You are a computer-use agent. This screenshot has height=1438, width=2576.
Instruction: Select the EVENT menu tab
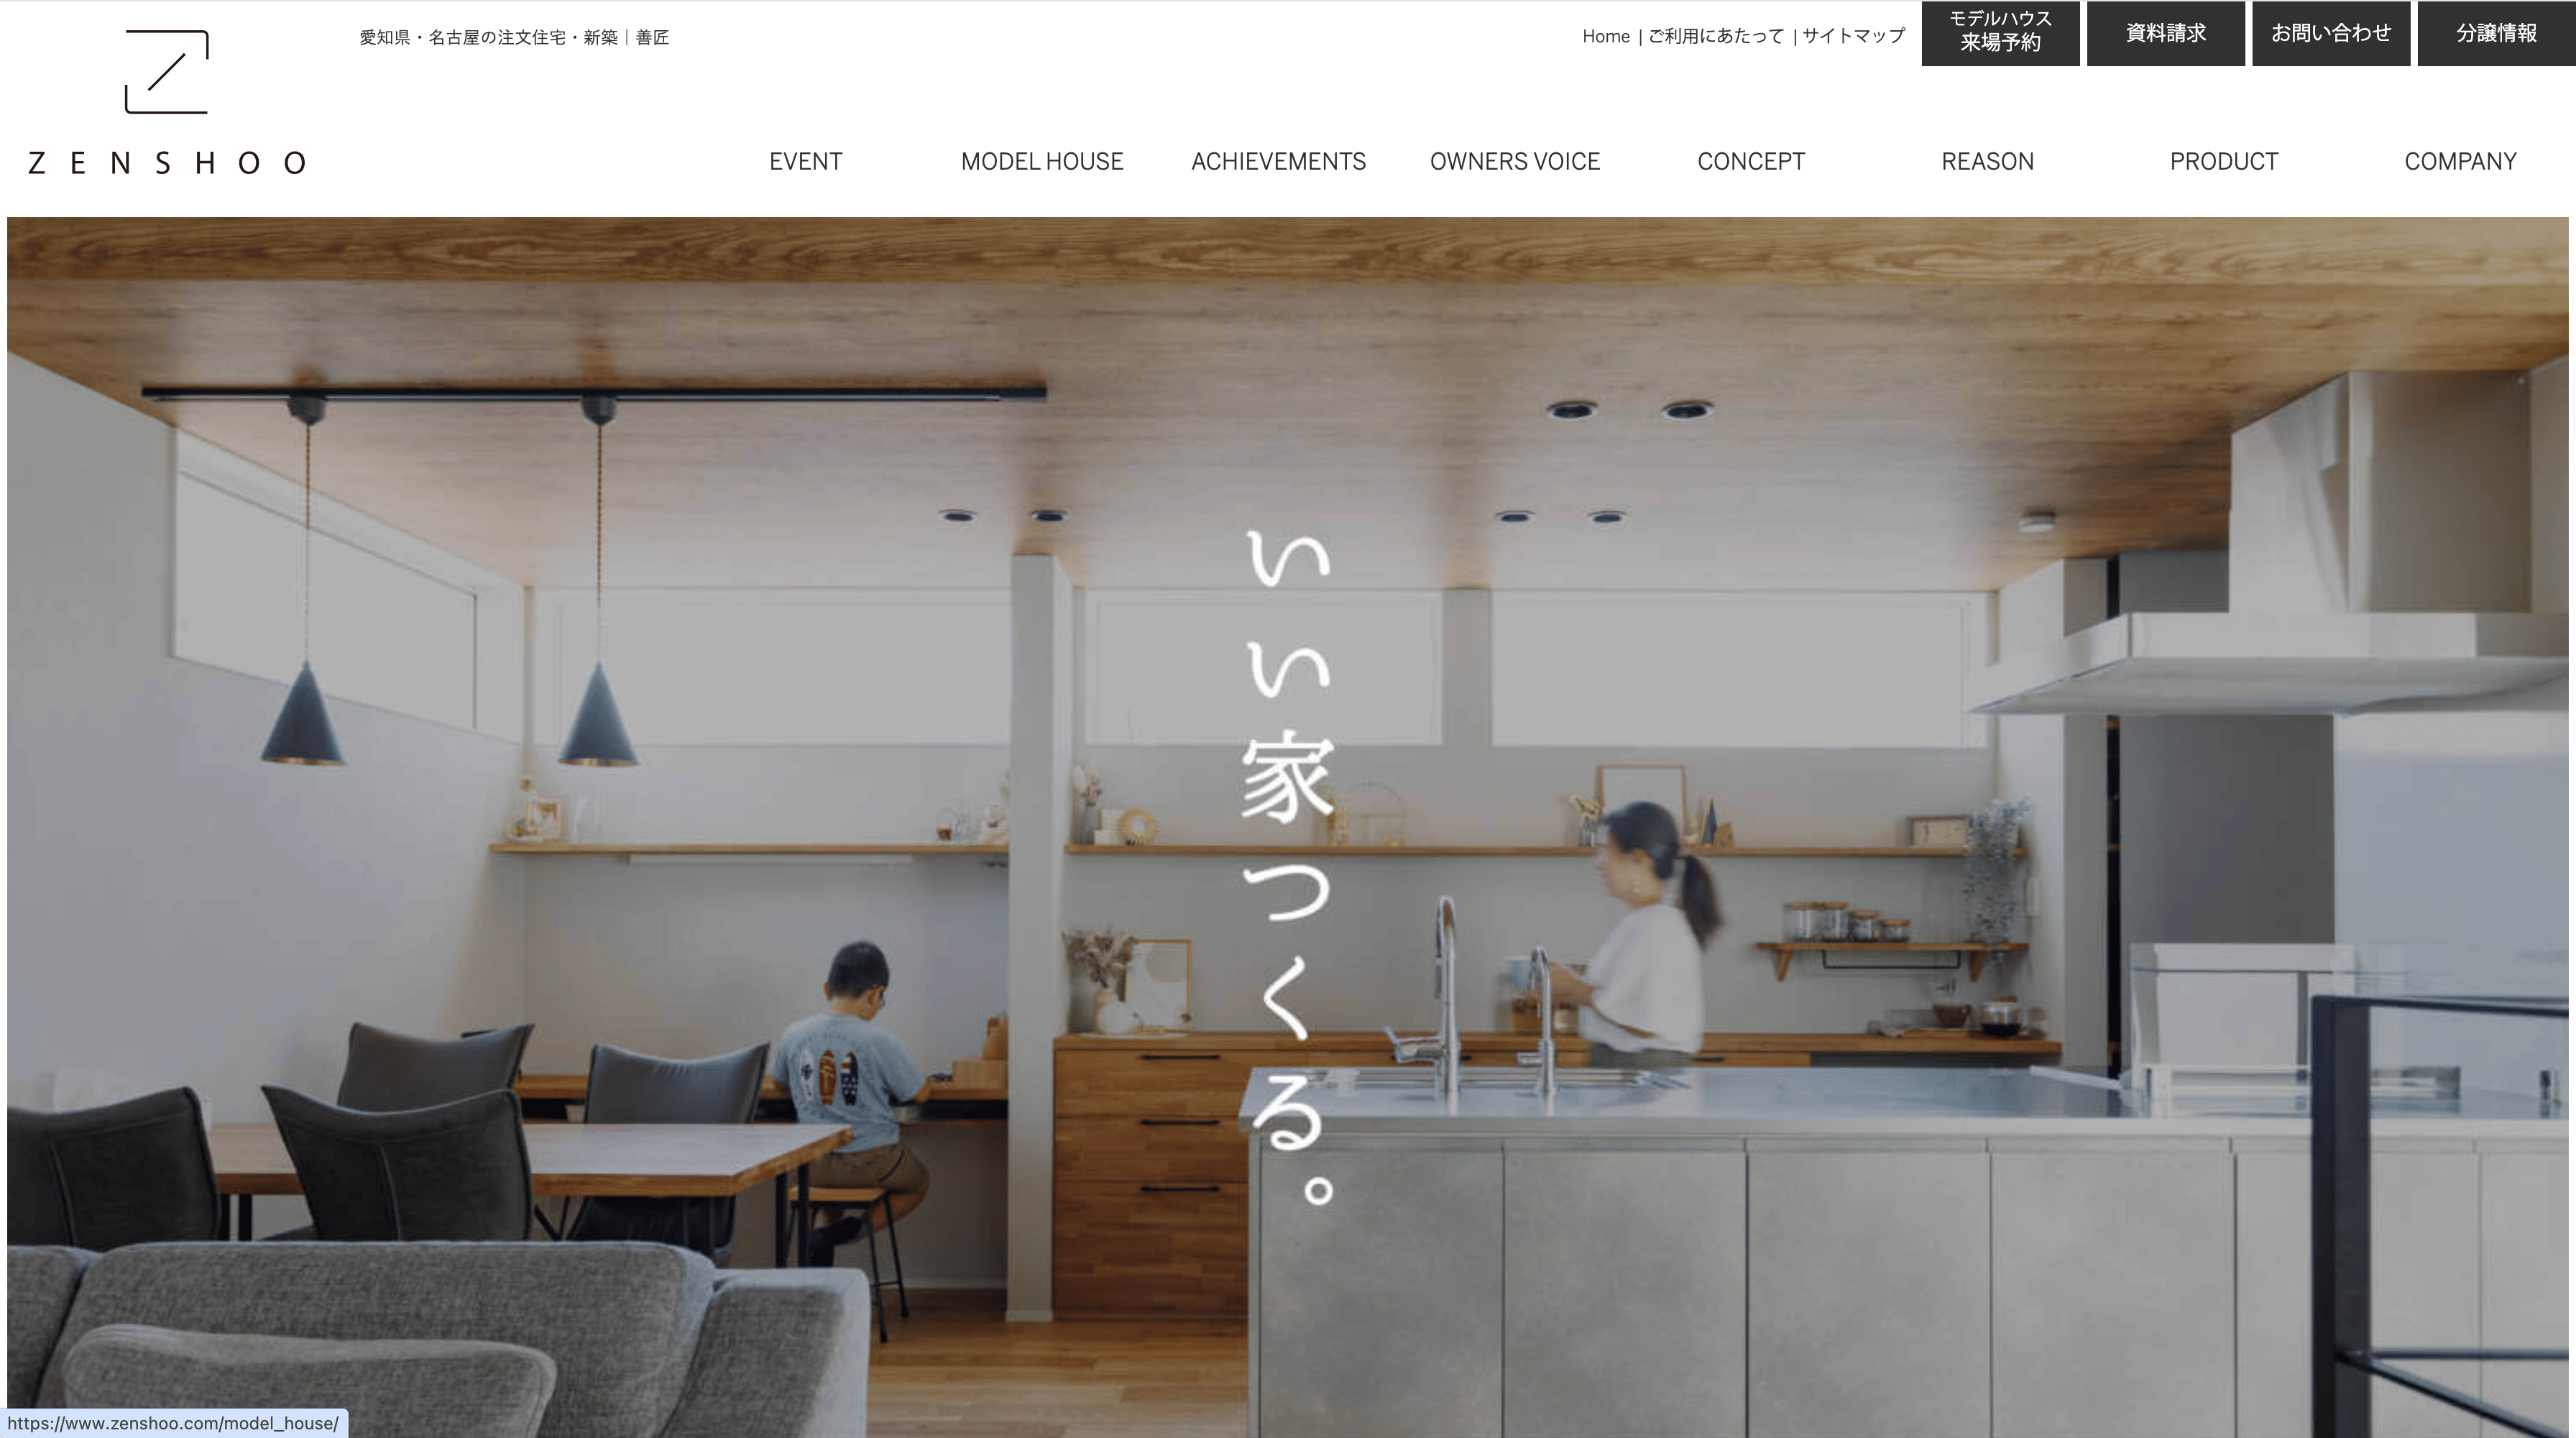point(805,161)
